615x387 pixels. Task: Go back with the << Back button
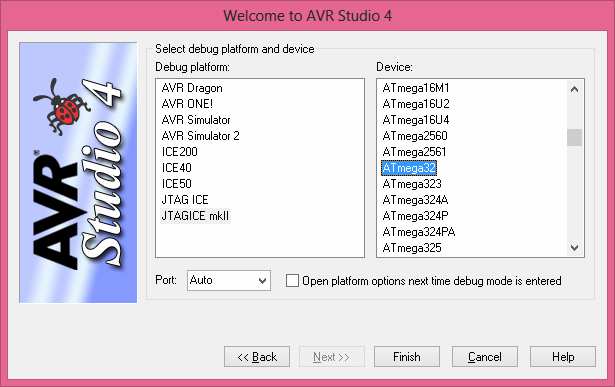[257, 357]
